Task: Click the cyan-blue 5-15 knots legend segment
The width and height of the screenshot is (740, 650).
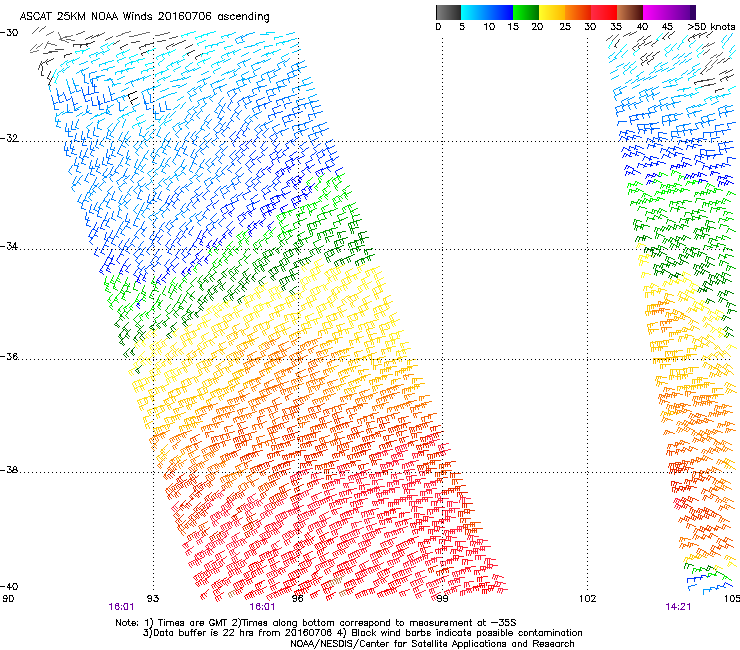Action: click(x=487, y=12)
